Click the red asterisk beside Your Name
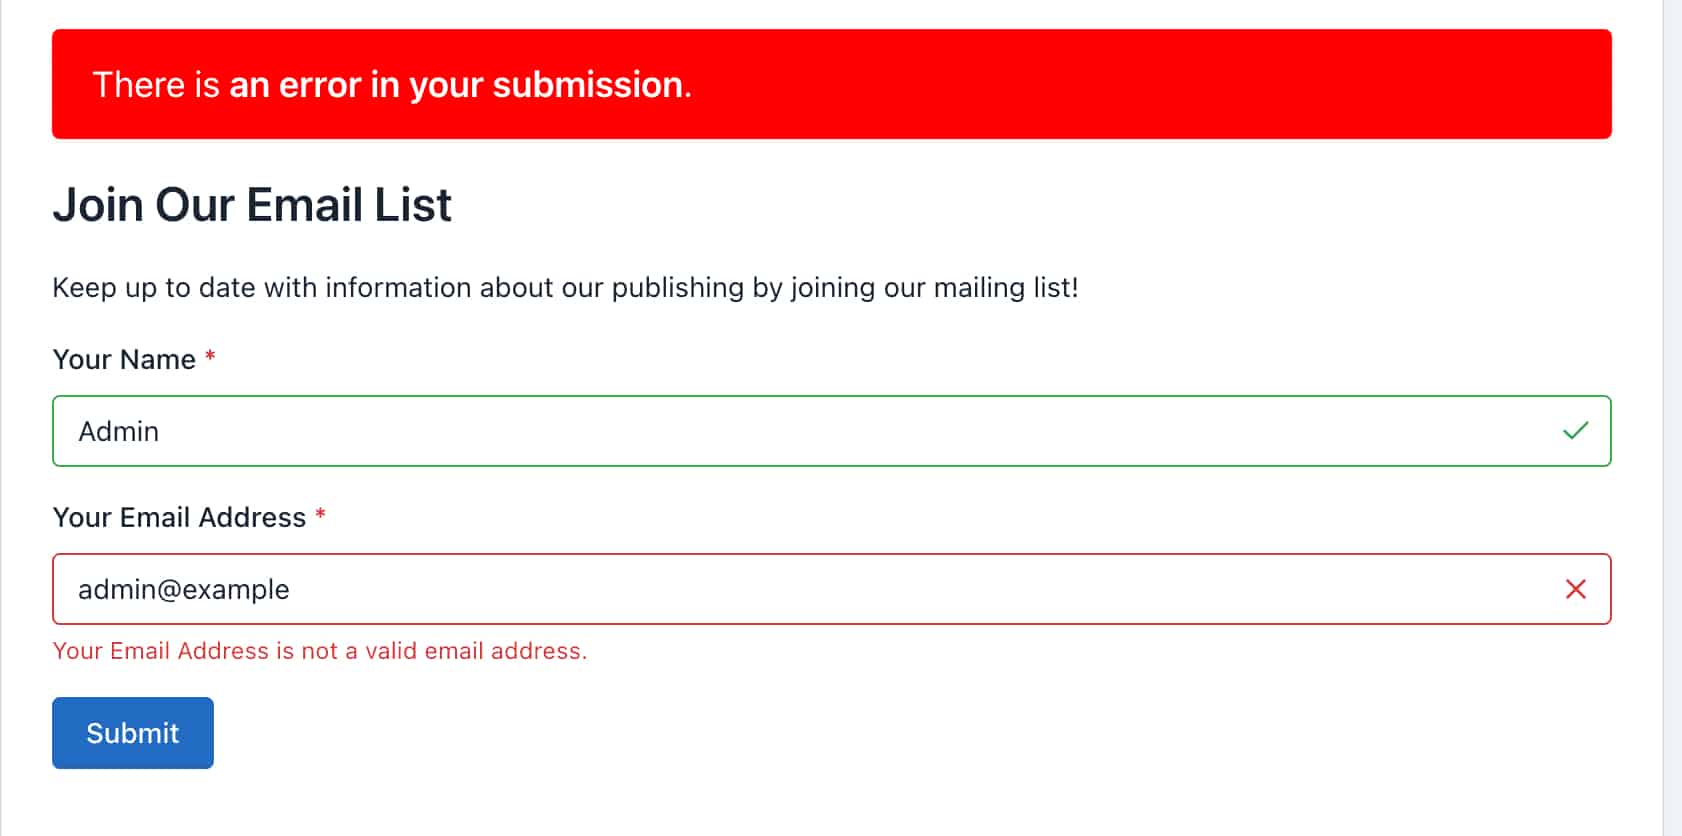The height and width of the screenshot is (836, 1682). point(210,357)
